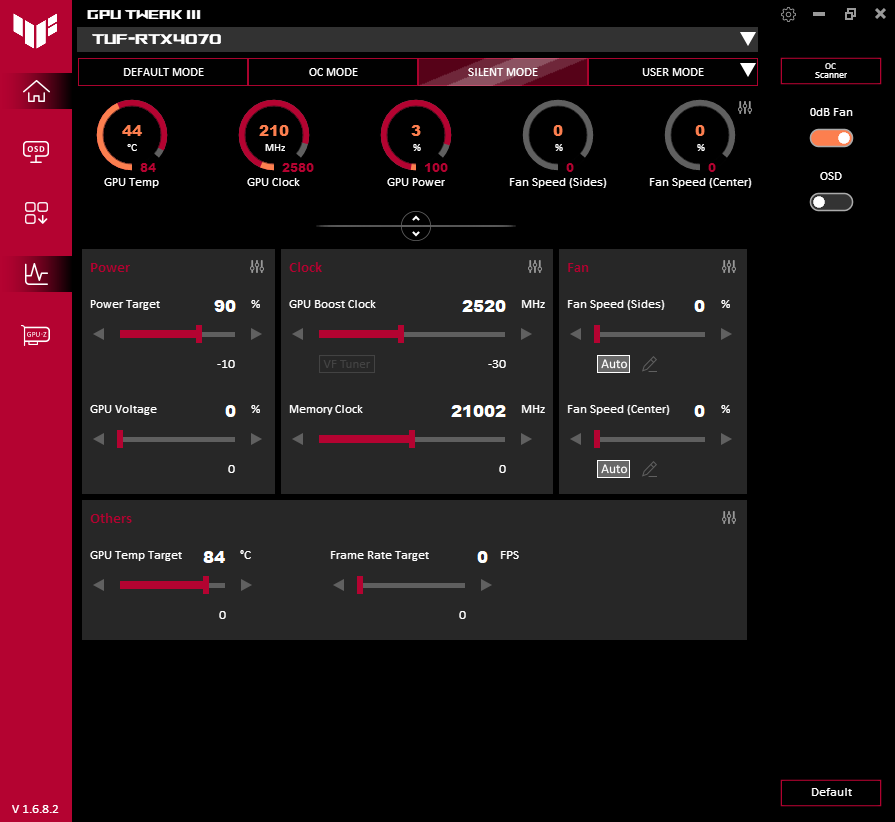895x822 pixels.
Task: Click the Power Target value 90
Action: click(x=225, y=306)
